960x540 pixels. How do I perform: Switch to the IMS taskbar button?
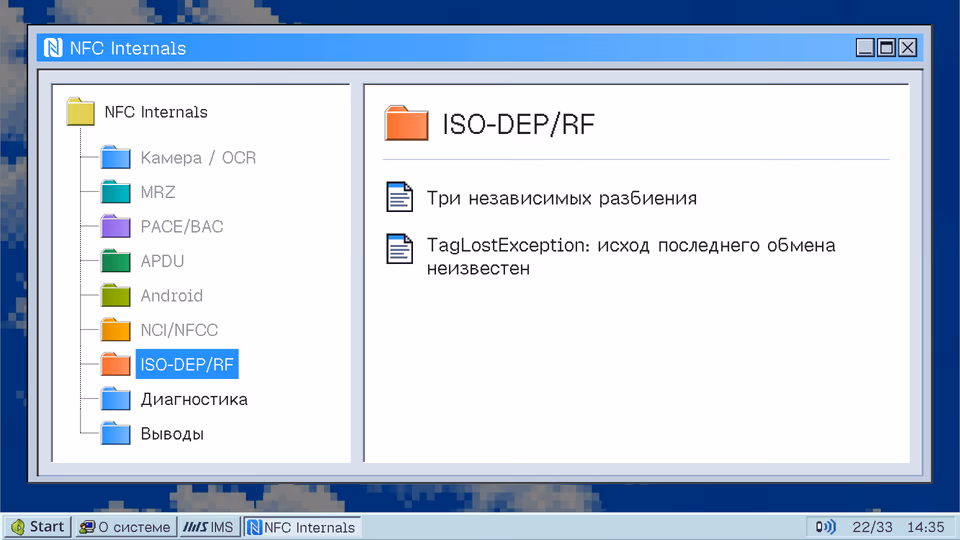[209, 527]
